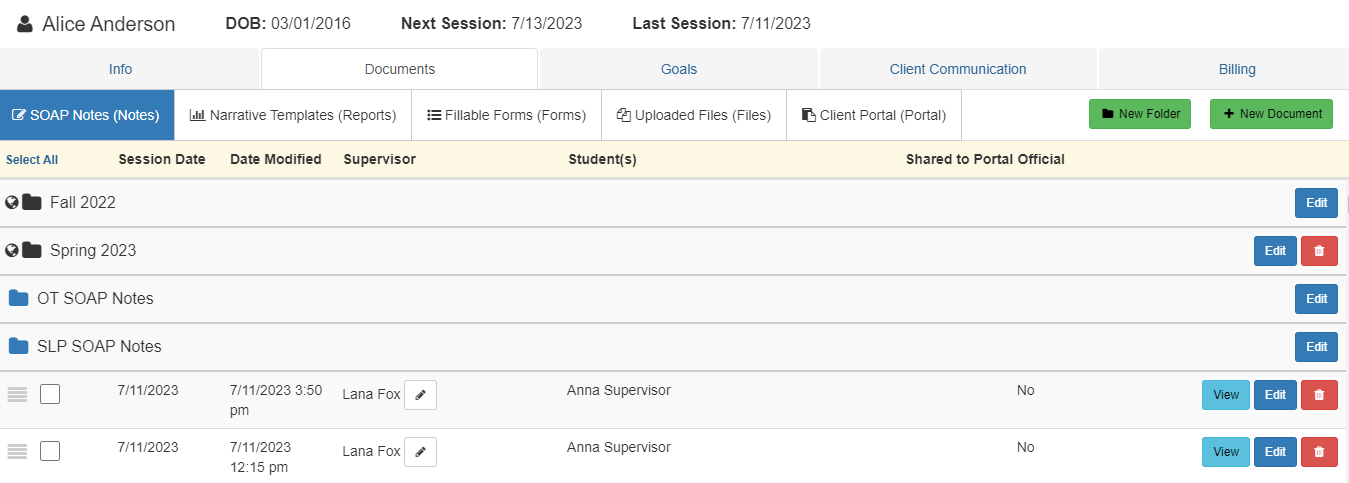The image size is (1349, 483).
Task: View the 7/11/2023 3:50 pm note
Action: tap(1225, 395)
